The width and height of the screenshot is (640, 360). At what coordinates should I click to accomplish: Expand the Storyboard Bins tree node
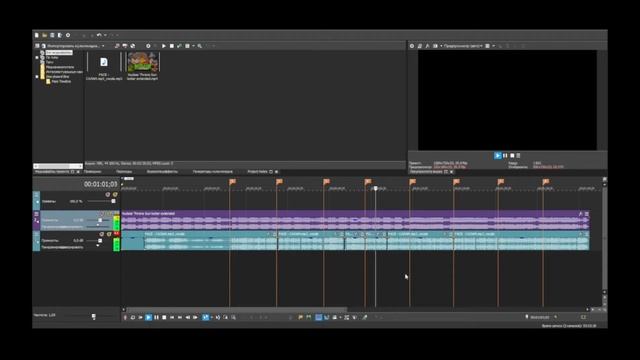(x=37, y=77)
